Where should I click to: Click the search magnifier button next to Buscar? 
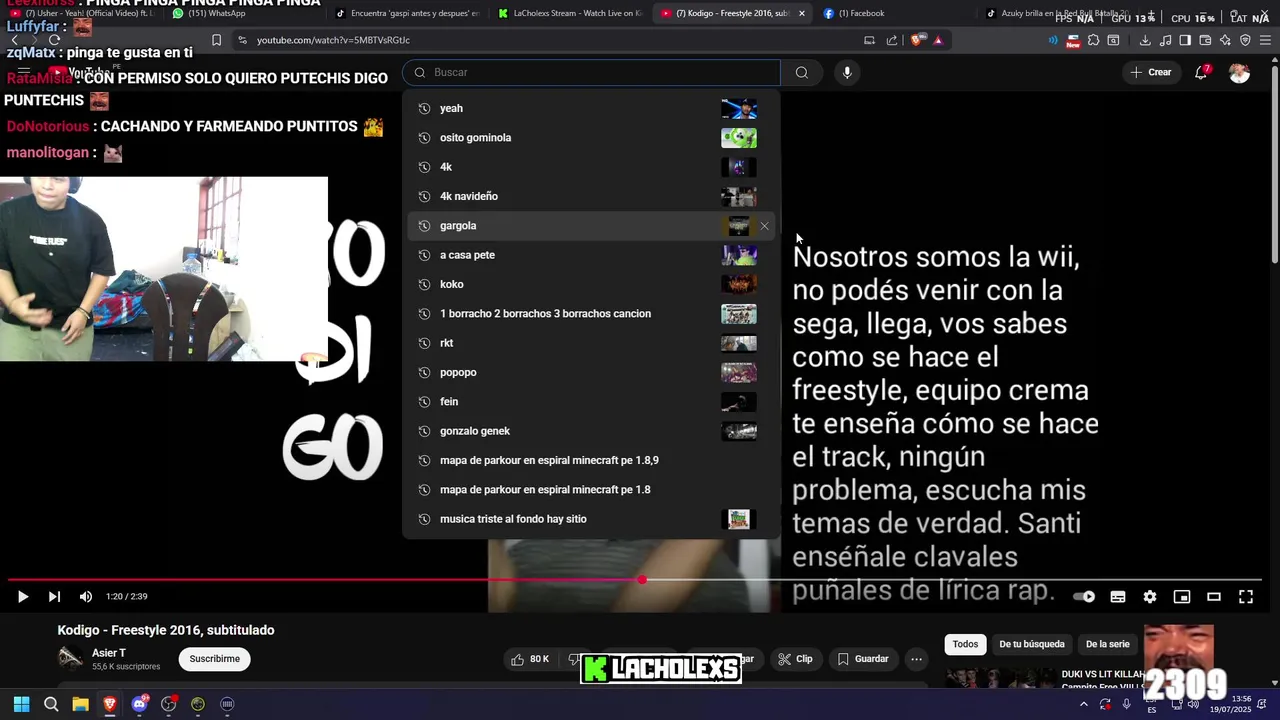pos(801,72)
